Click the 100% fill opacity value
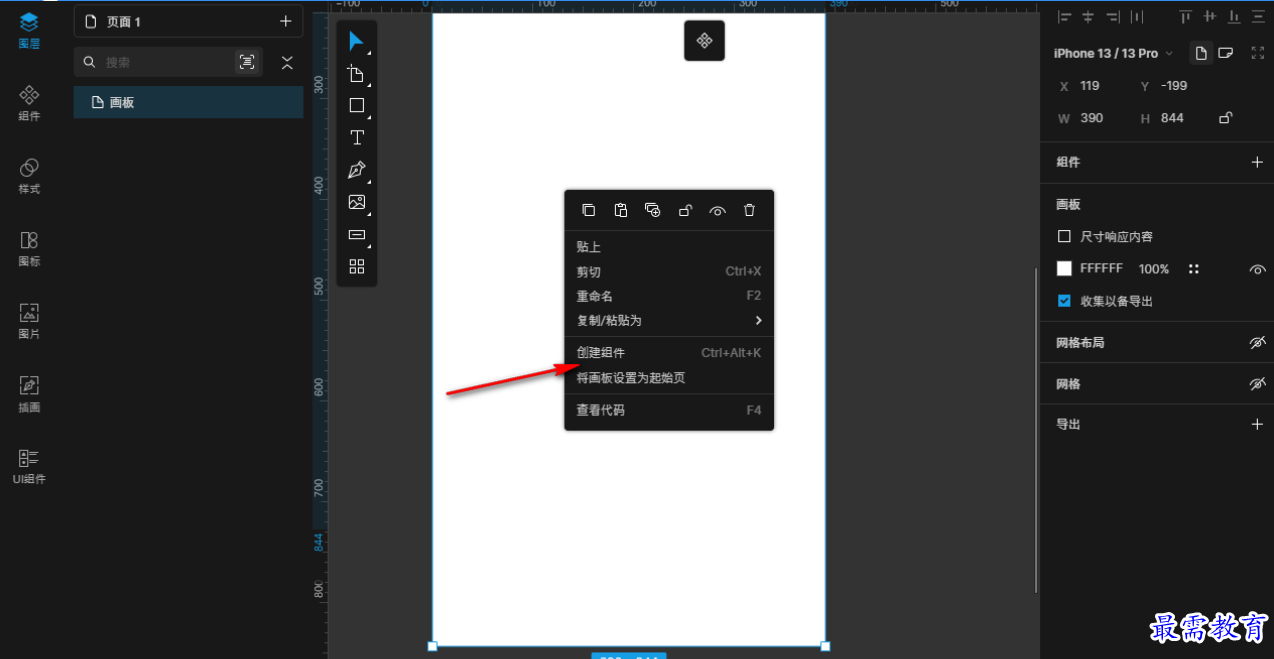The height and width of the screenshot is (659, 1274). [1154, 269]
